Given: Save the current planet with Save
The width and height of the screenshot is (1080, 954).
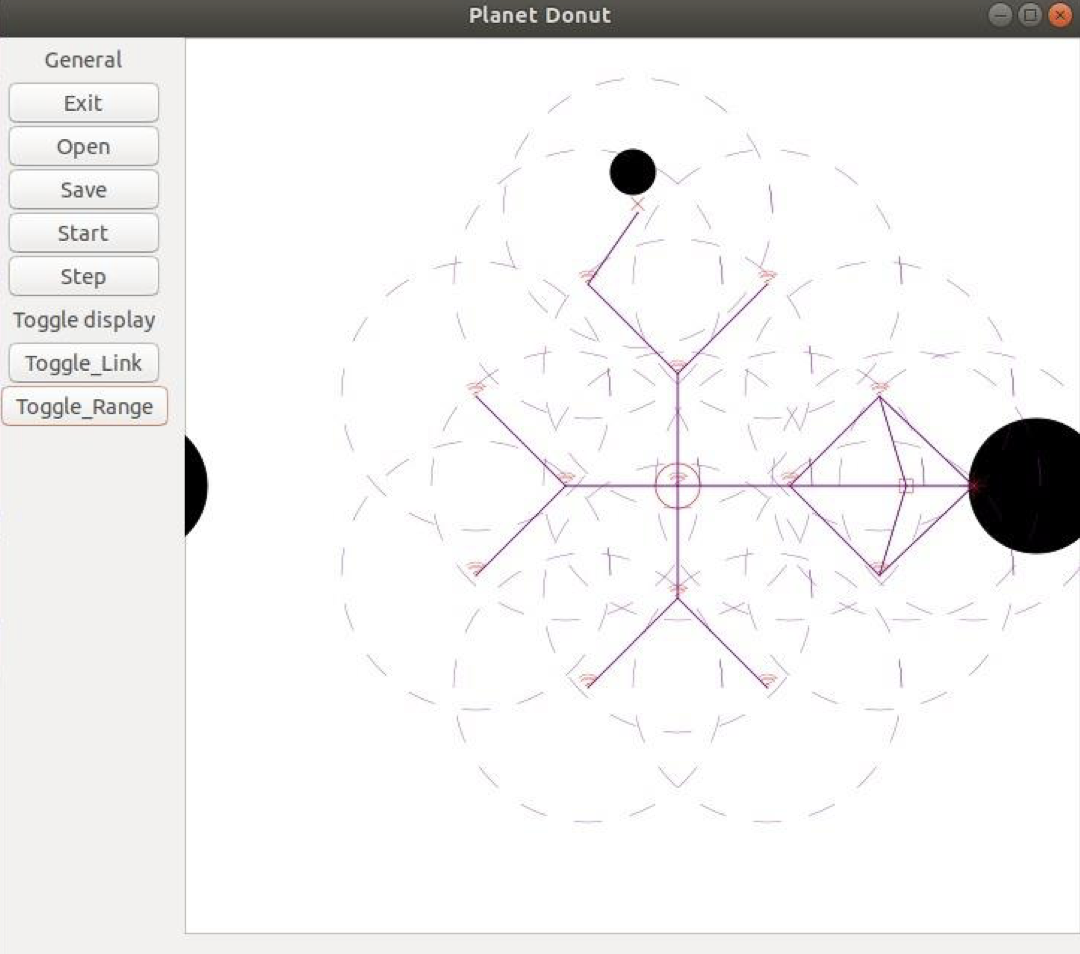Looking at the screenshot, I should (x=83, y=189).
